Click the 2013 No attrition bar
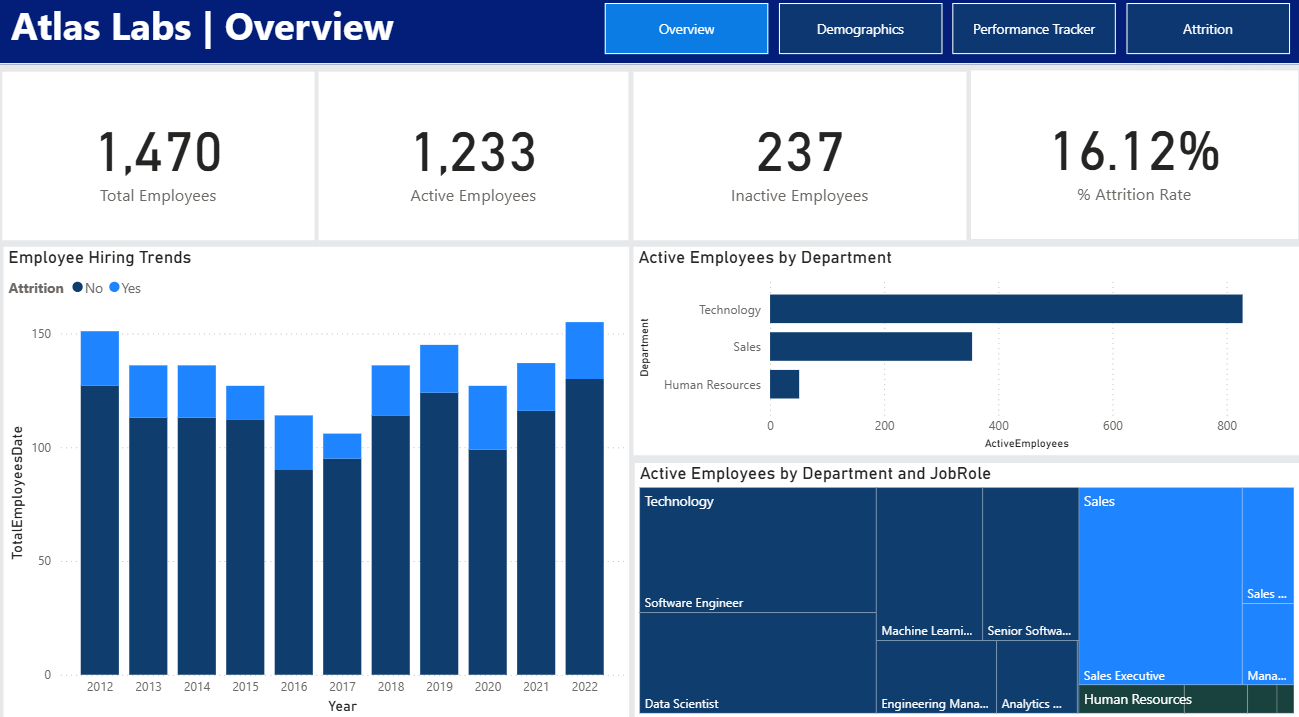The width and height of the screenshot is (1299, 717). click(148, 546)
